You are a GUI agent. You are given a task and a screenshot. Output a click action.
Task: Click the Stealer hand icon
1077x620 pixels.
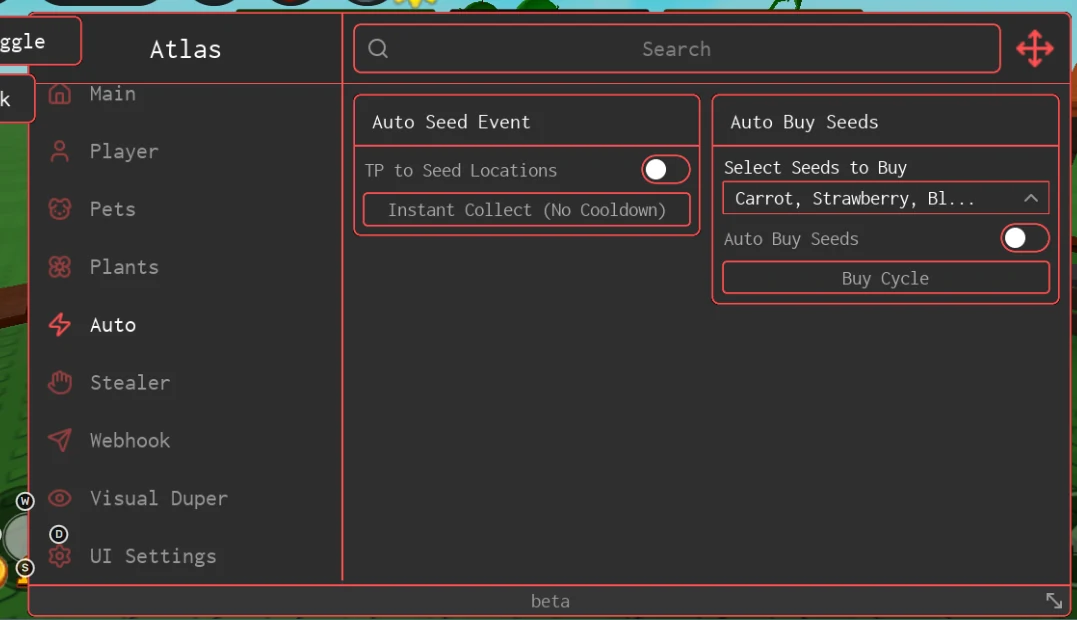point(60,382)
